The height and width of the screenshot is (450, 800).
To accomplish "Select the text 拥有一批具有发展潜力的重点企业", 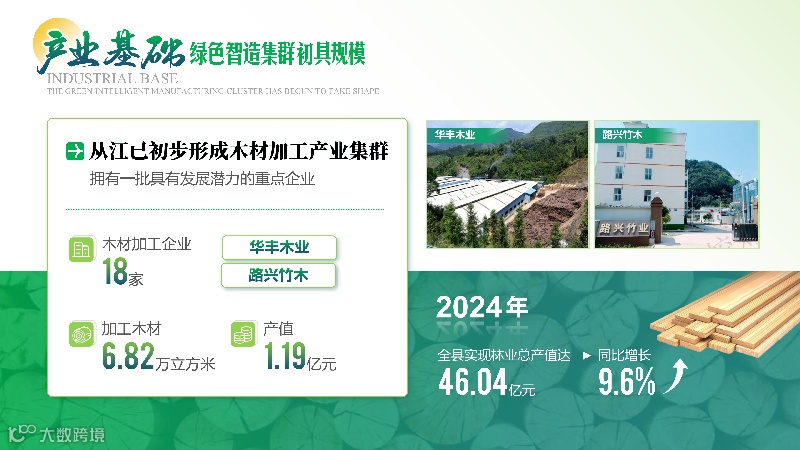I will (x=203, y=179).
